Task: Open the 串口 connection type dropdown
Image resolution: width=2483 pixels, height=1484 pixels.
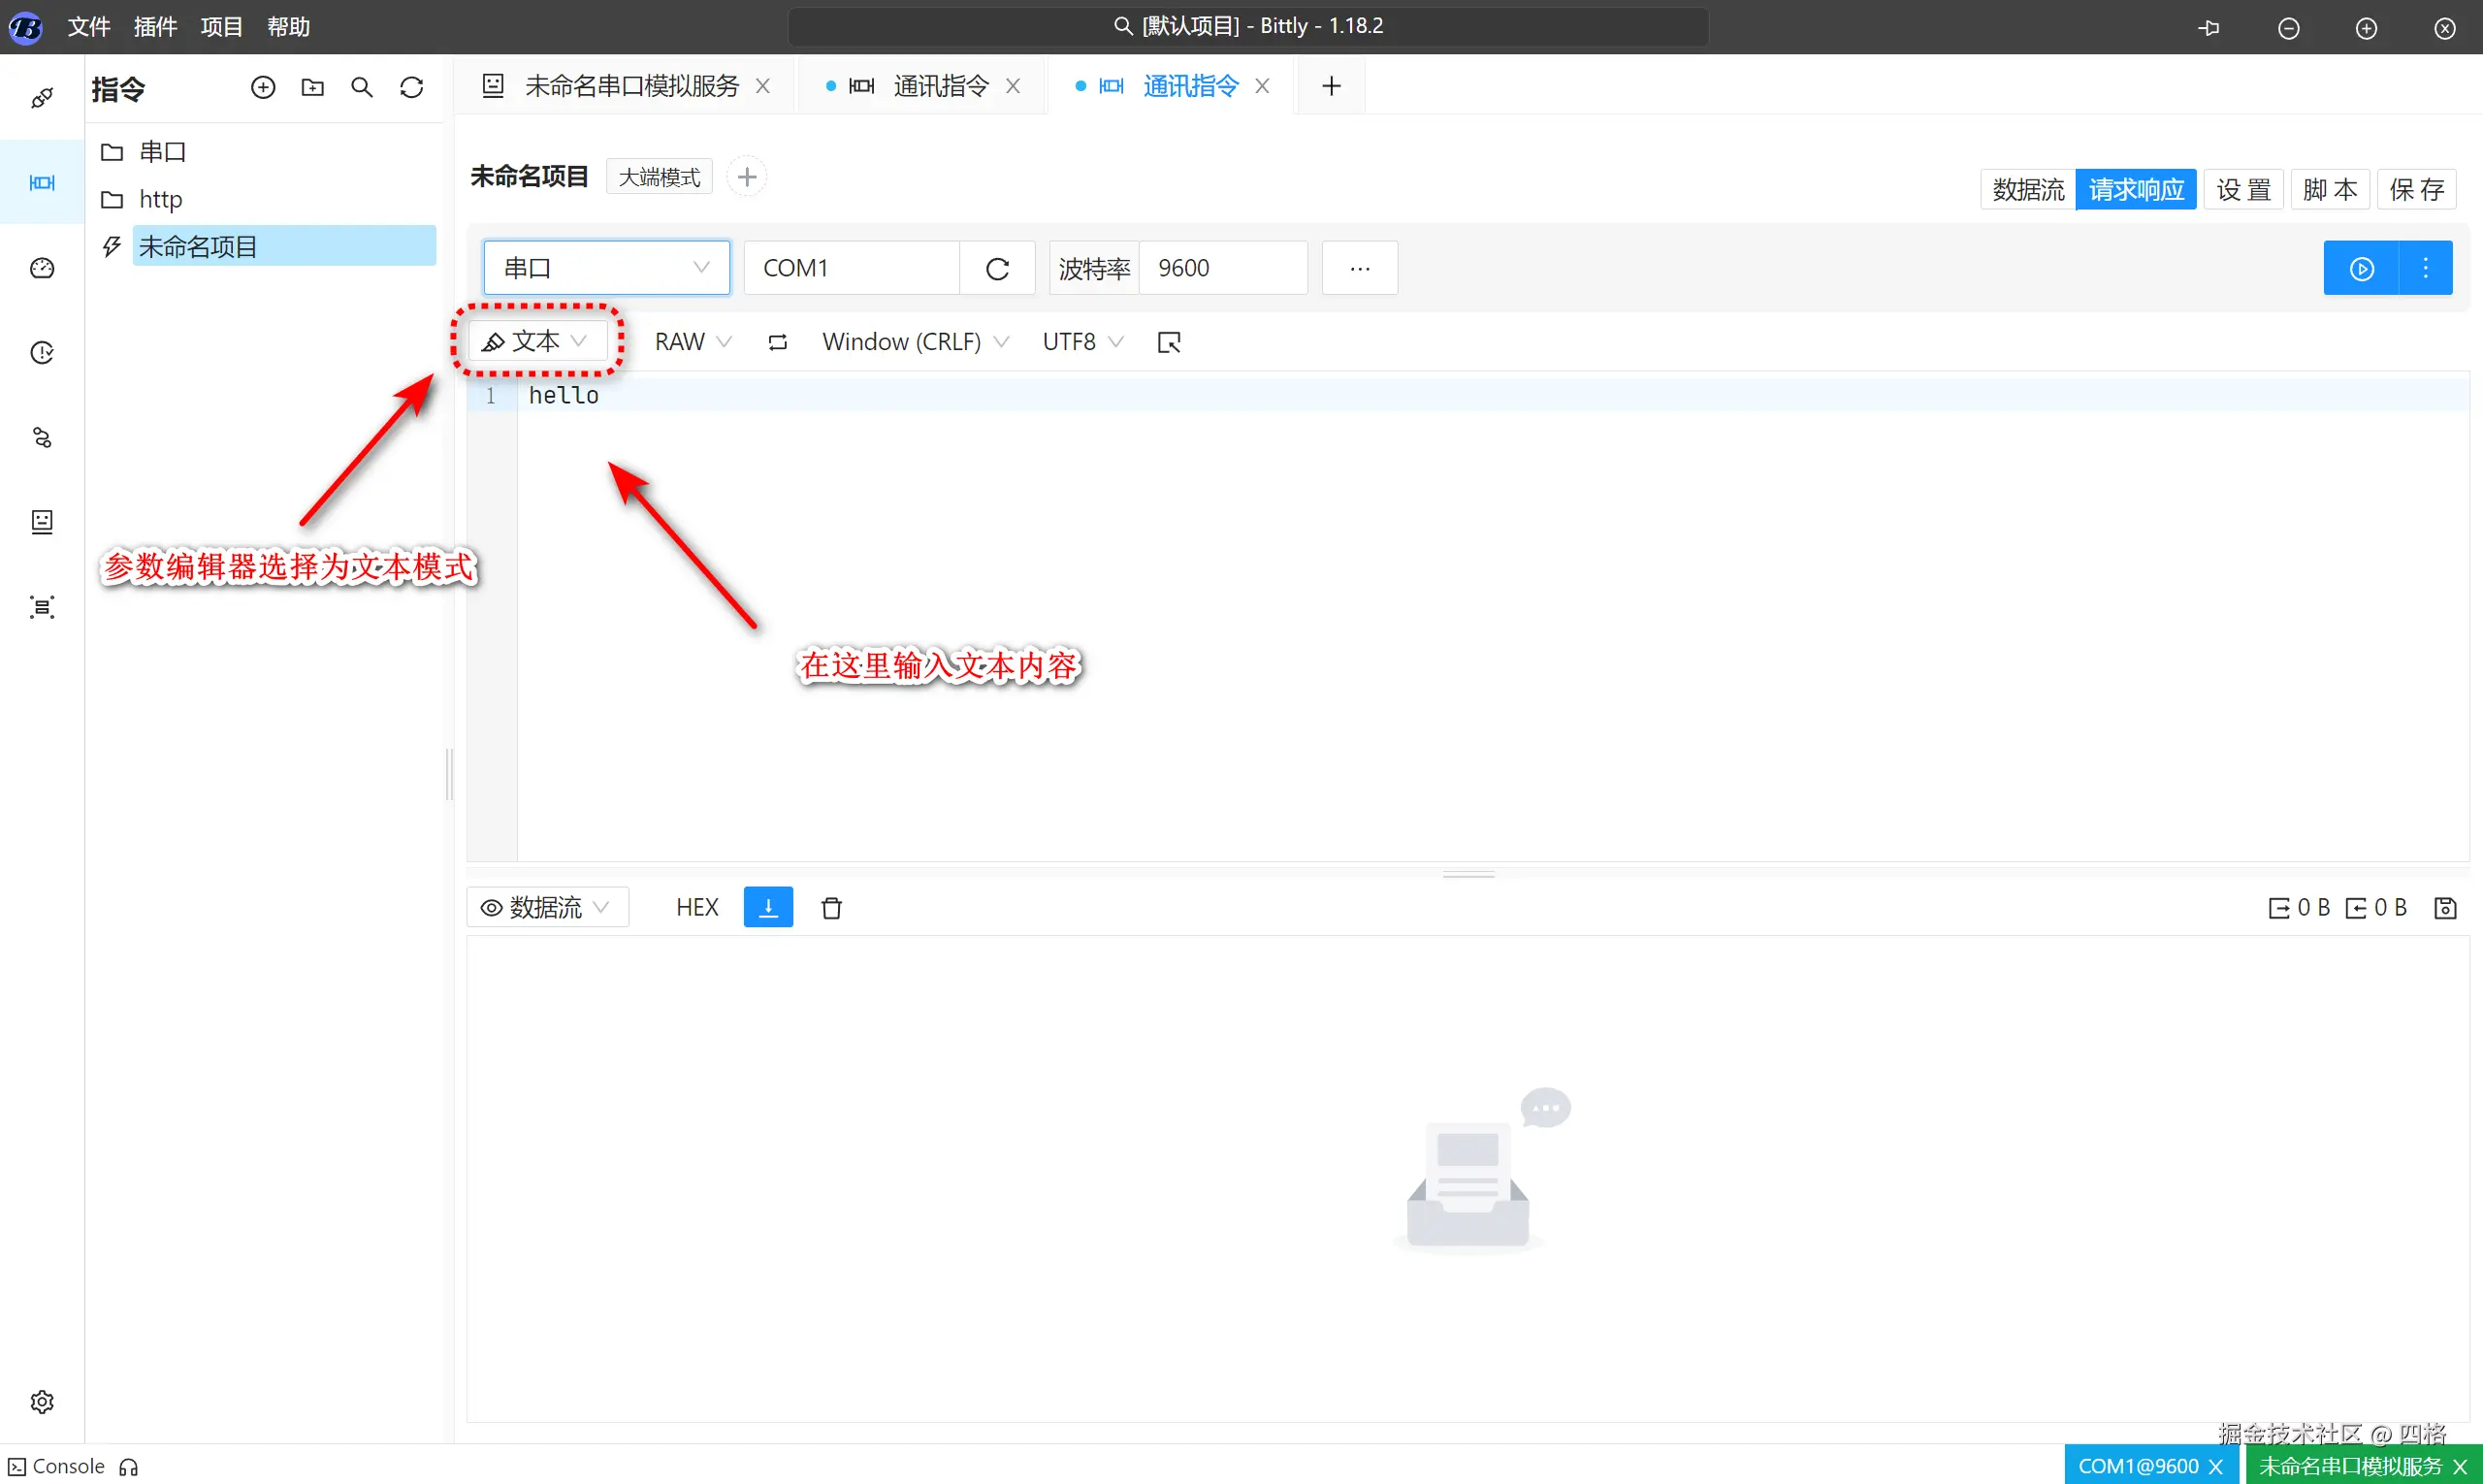Action: [x=606, y=268]
